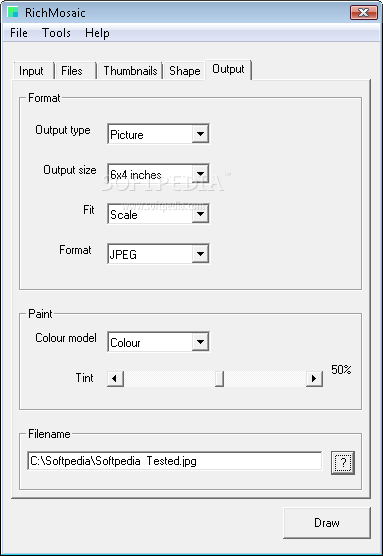The width and height of the screenshot is (383, 556).
Task: Open the Colour model dropdown
Action: 158,342
